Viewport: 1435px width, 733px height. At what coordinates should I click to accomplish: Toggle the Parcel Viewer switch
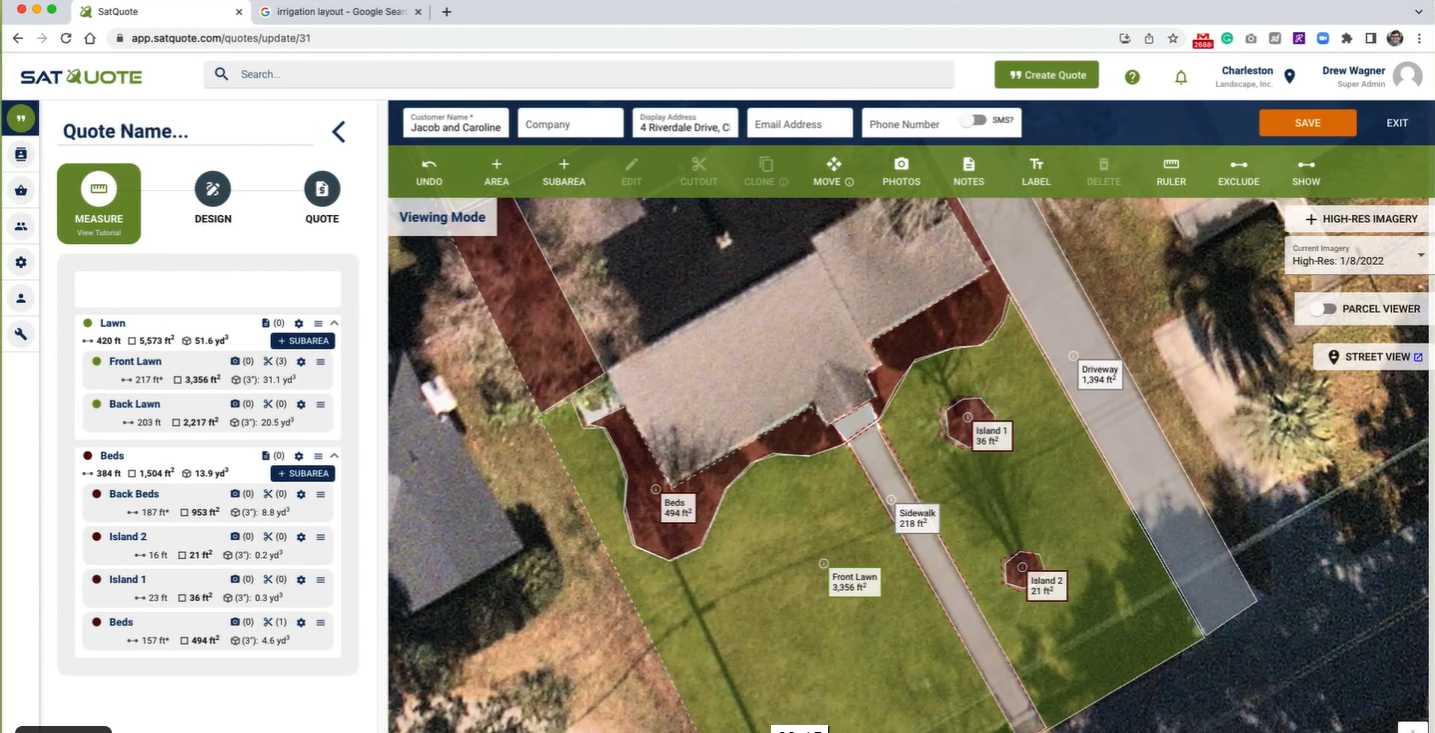[1322, 309]
